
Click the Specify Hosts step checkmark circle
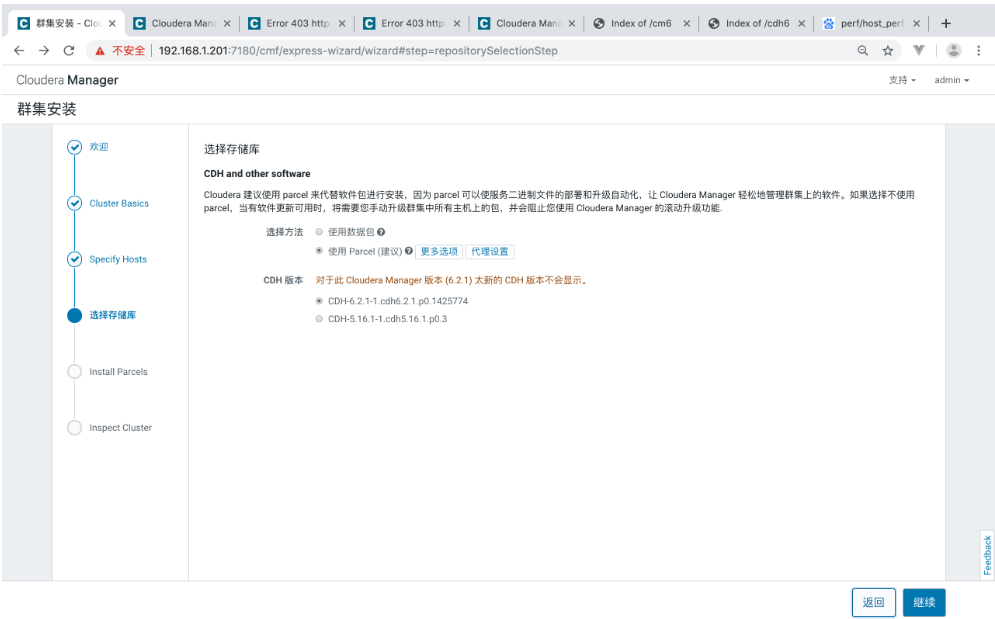click(74, 259)
